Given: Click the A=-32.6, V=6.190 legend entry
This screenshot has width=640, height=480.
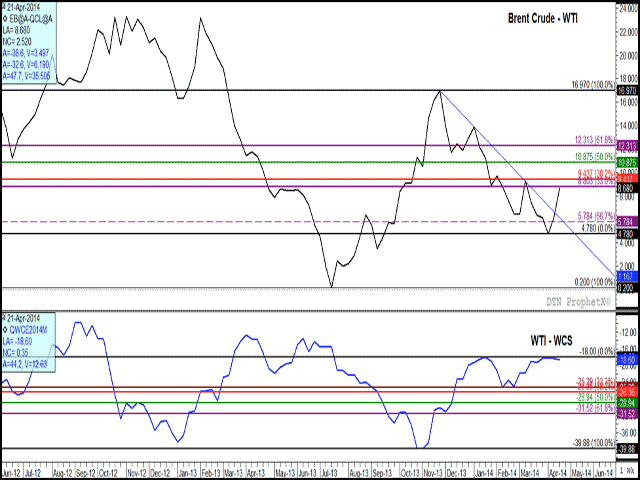Looking at the screenshot, I should point(24,64).
